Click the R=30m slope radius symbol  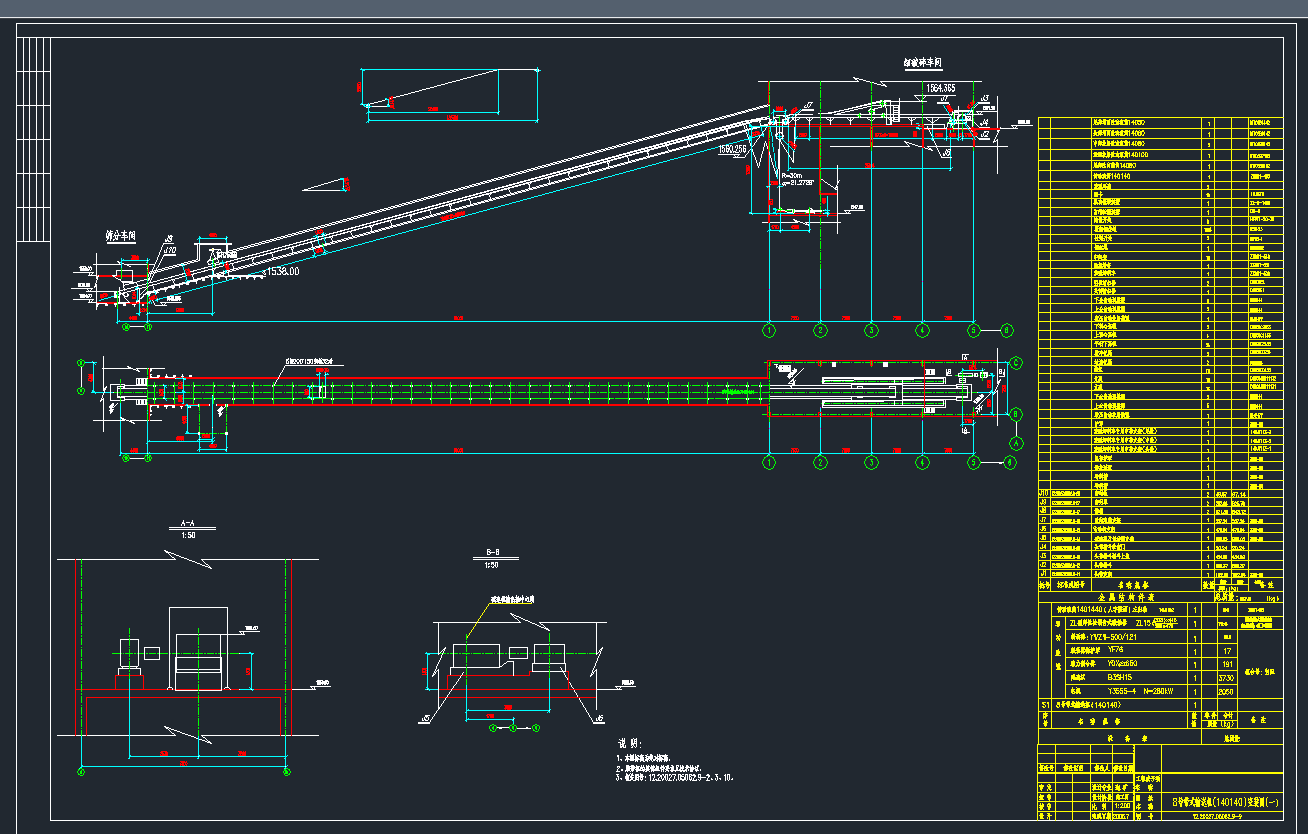point(792,177)
